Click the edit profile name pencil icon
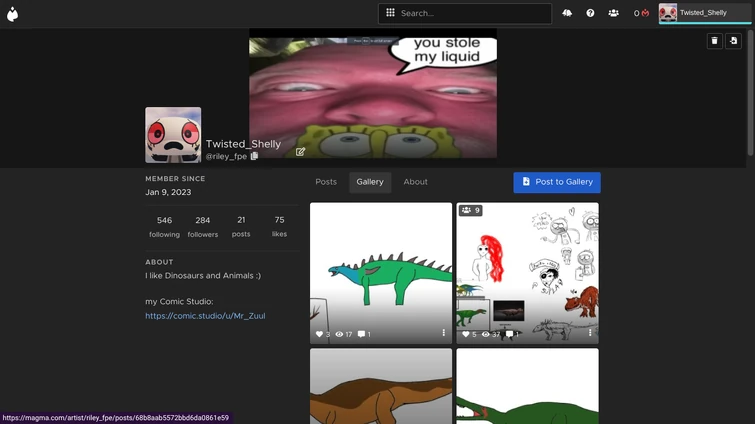The width and height of the screenshot is (755, 424). click(x=300, y=152)
